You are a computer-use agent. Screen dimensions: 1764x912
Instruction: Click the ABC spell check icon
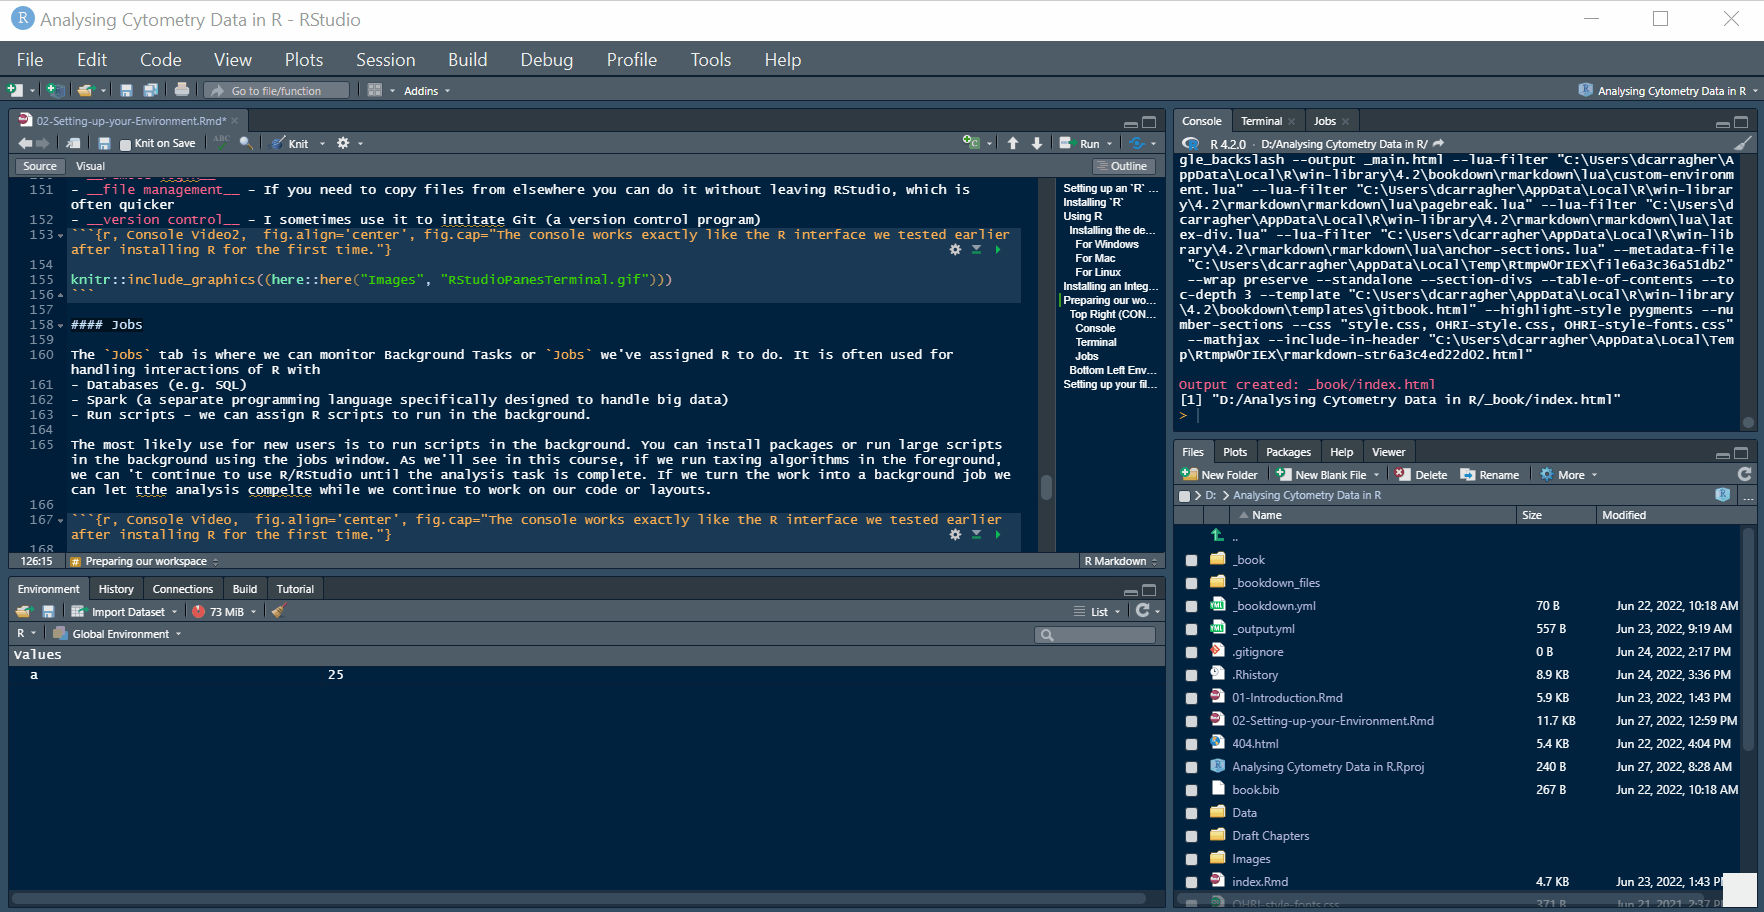point(222,142)
